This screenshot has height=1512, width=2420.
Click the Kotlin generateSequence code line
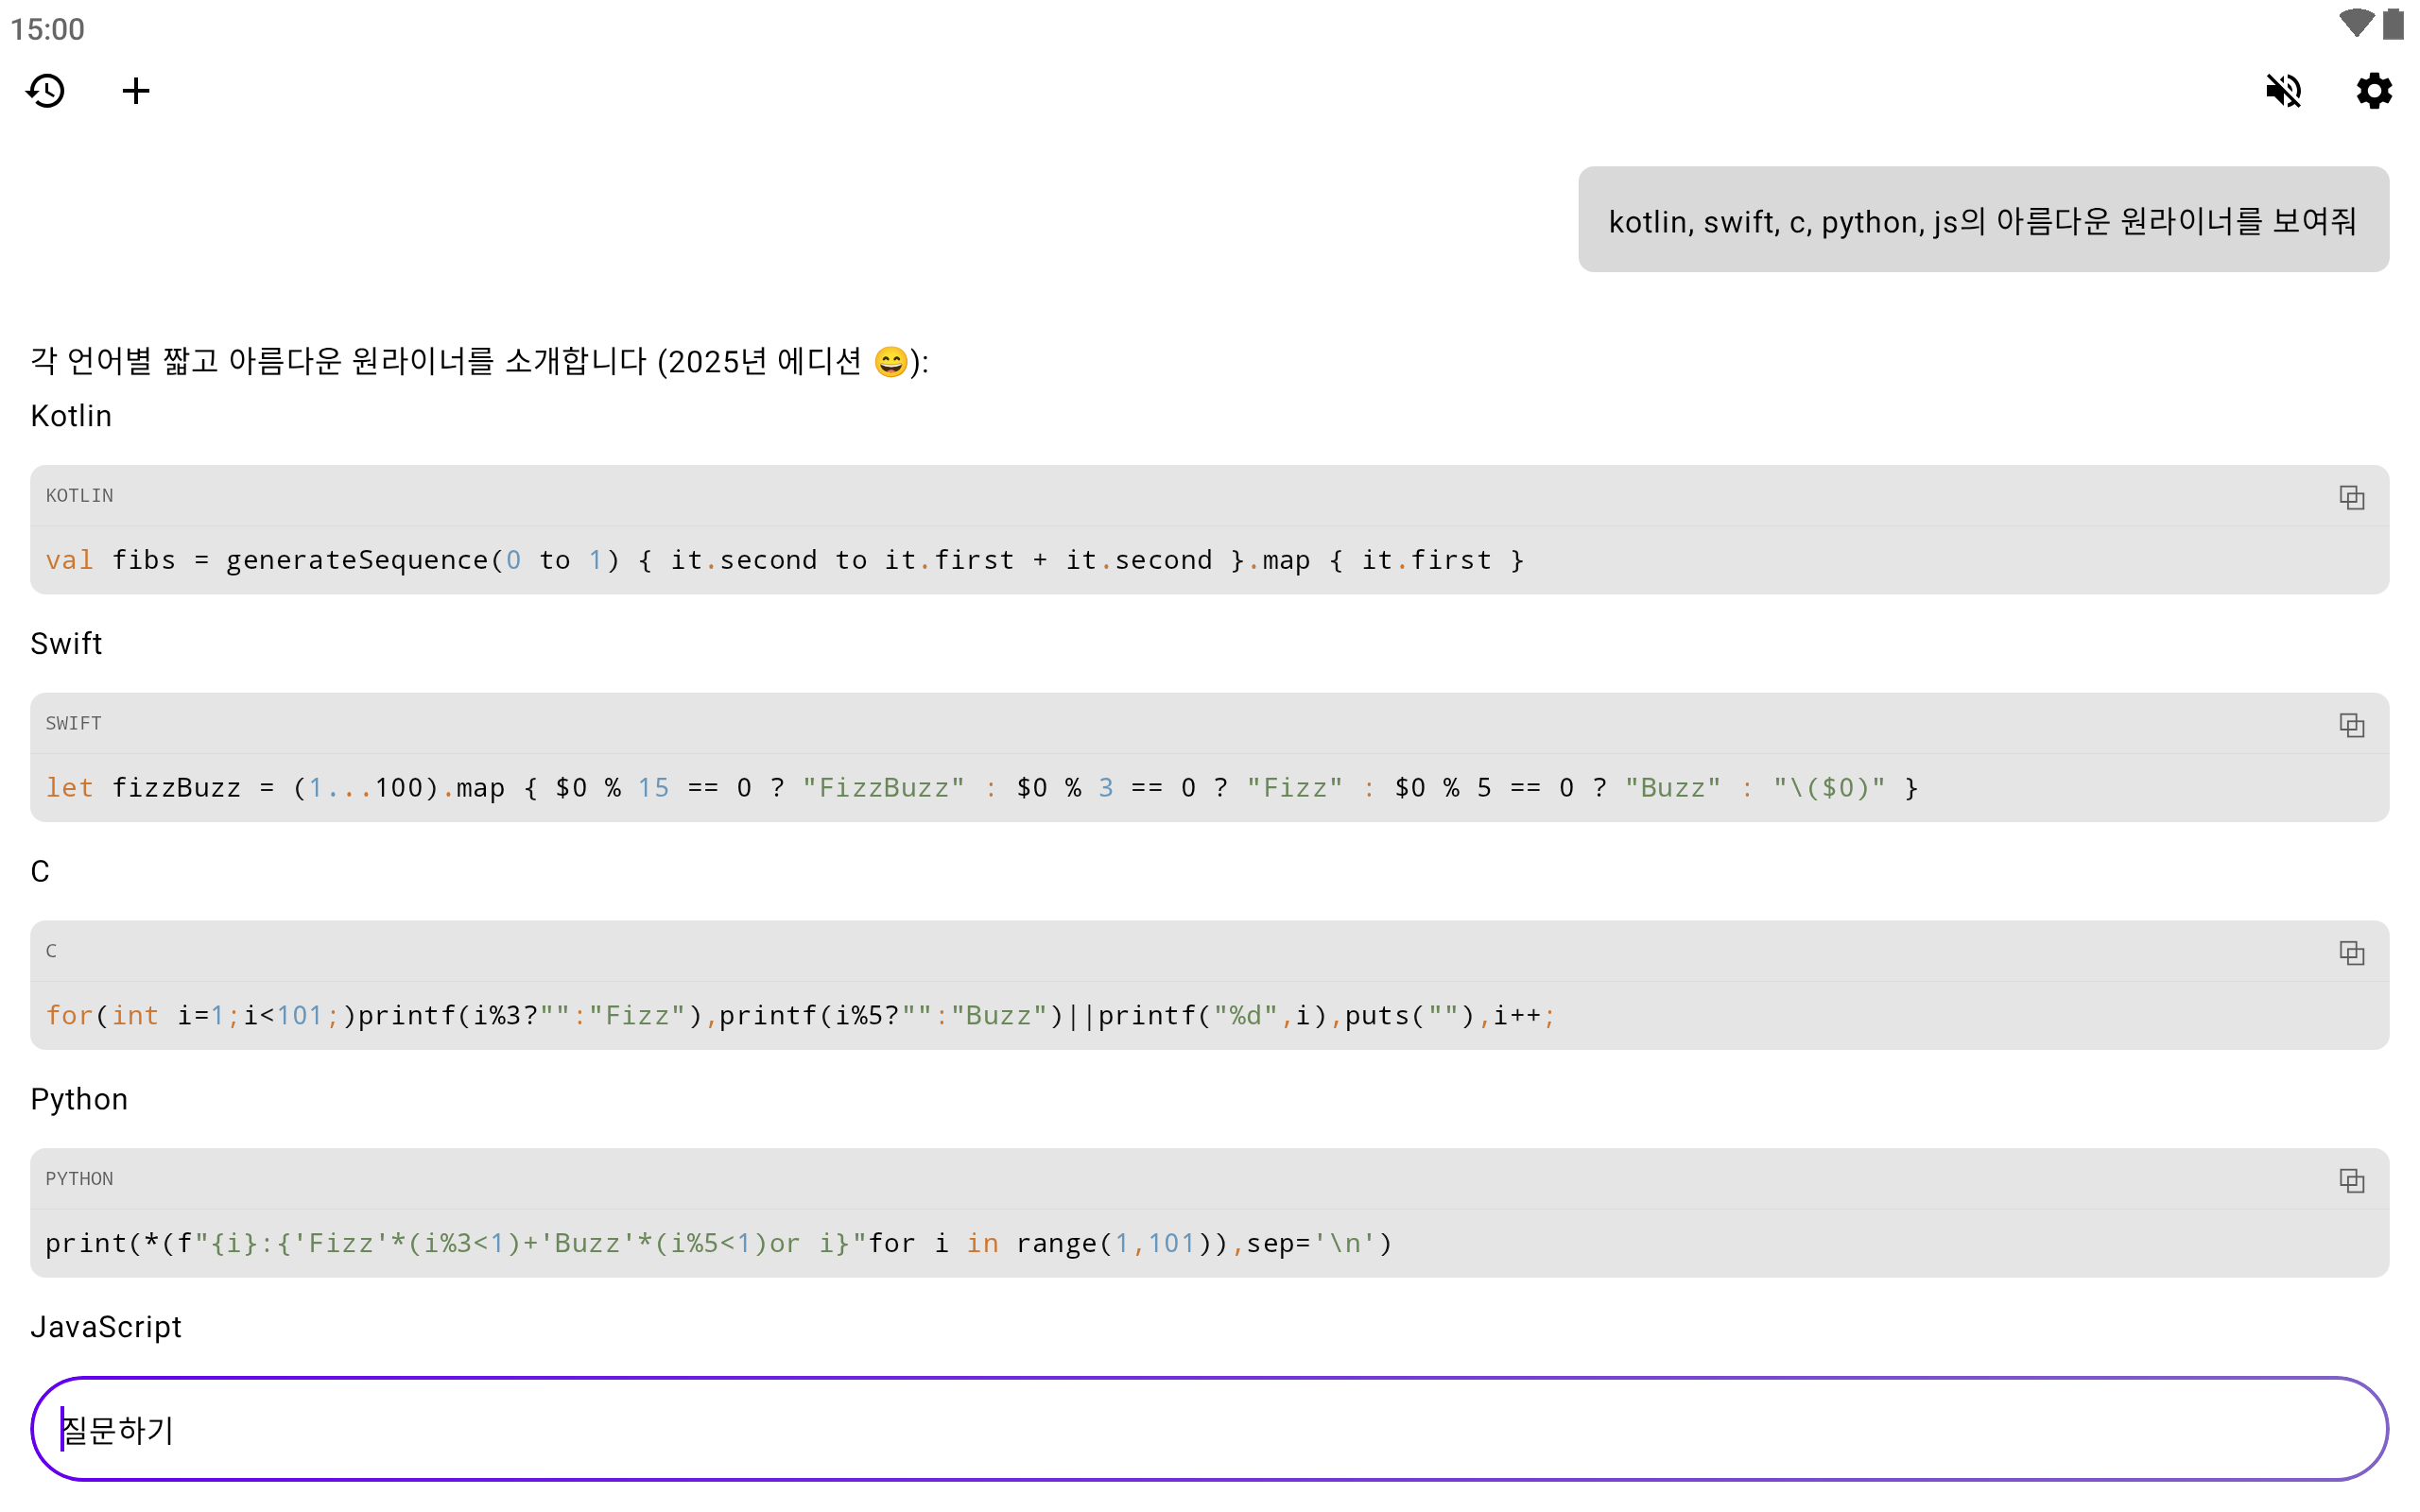click(785, 560)
